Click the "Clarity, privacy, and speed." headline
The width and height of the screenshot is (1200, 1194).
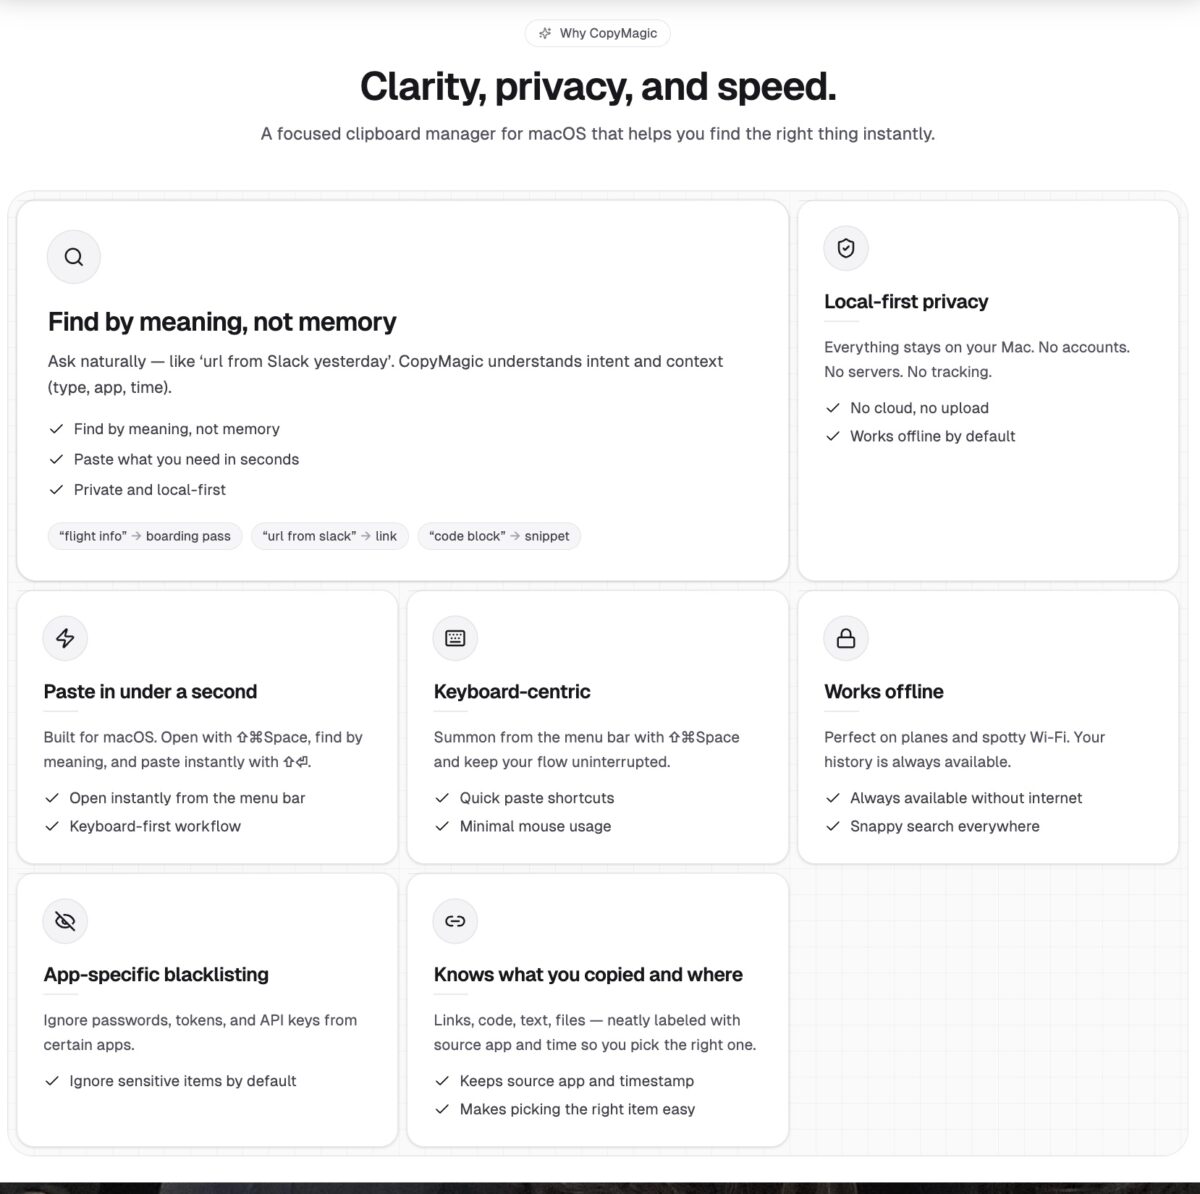tap(598, 87)
